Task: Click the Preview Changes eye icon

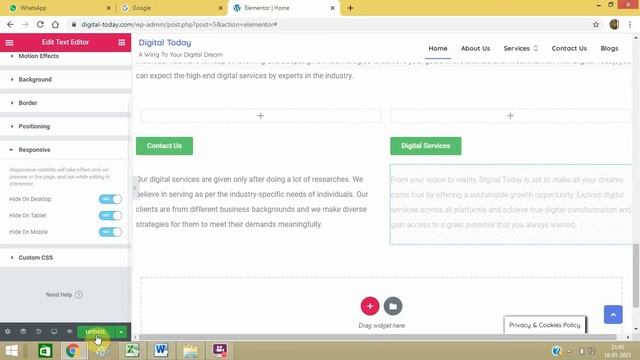Action: 69,332
